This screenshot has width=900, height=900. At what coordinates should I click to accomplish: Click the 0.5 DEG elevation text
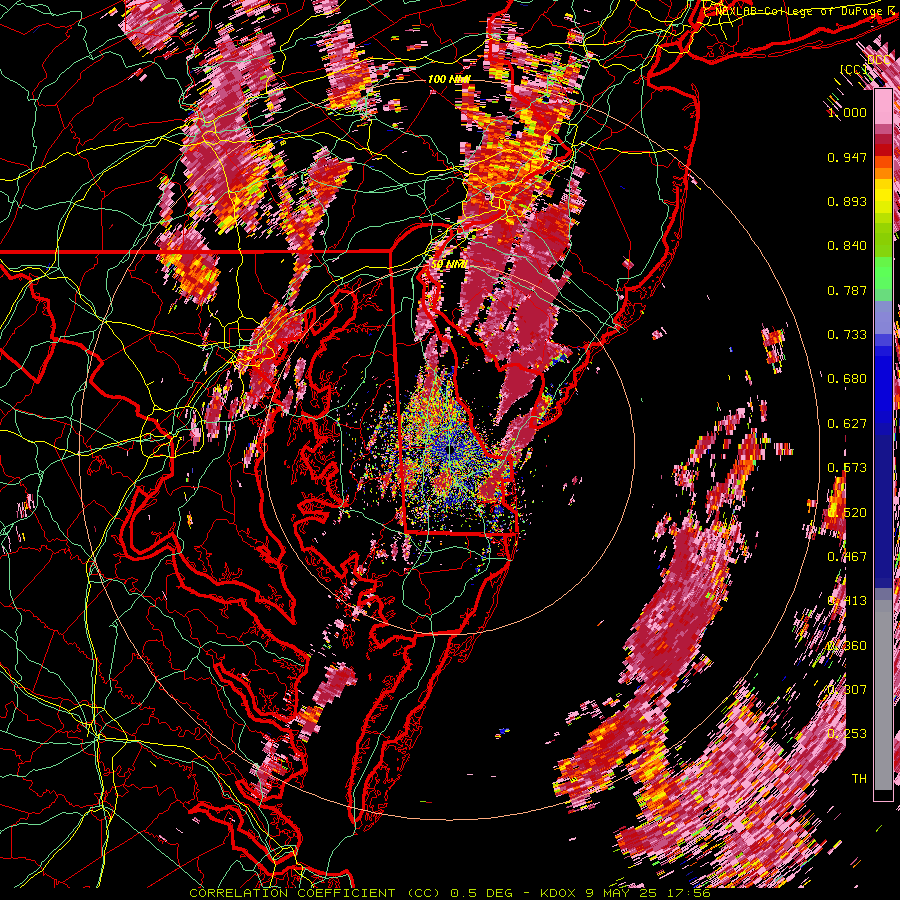(483, 893)
